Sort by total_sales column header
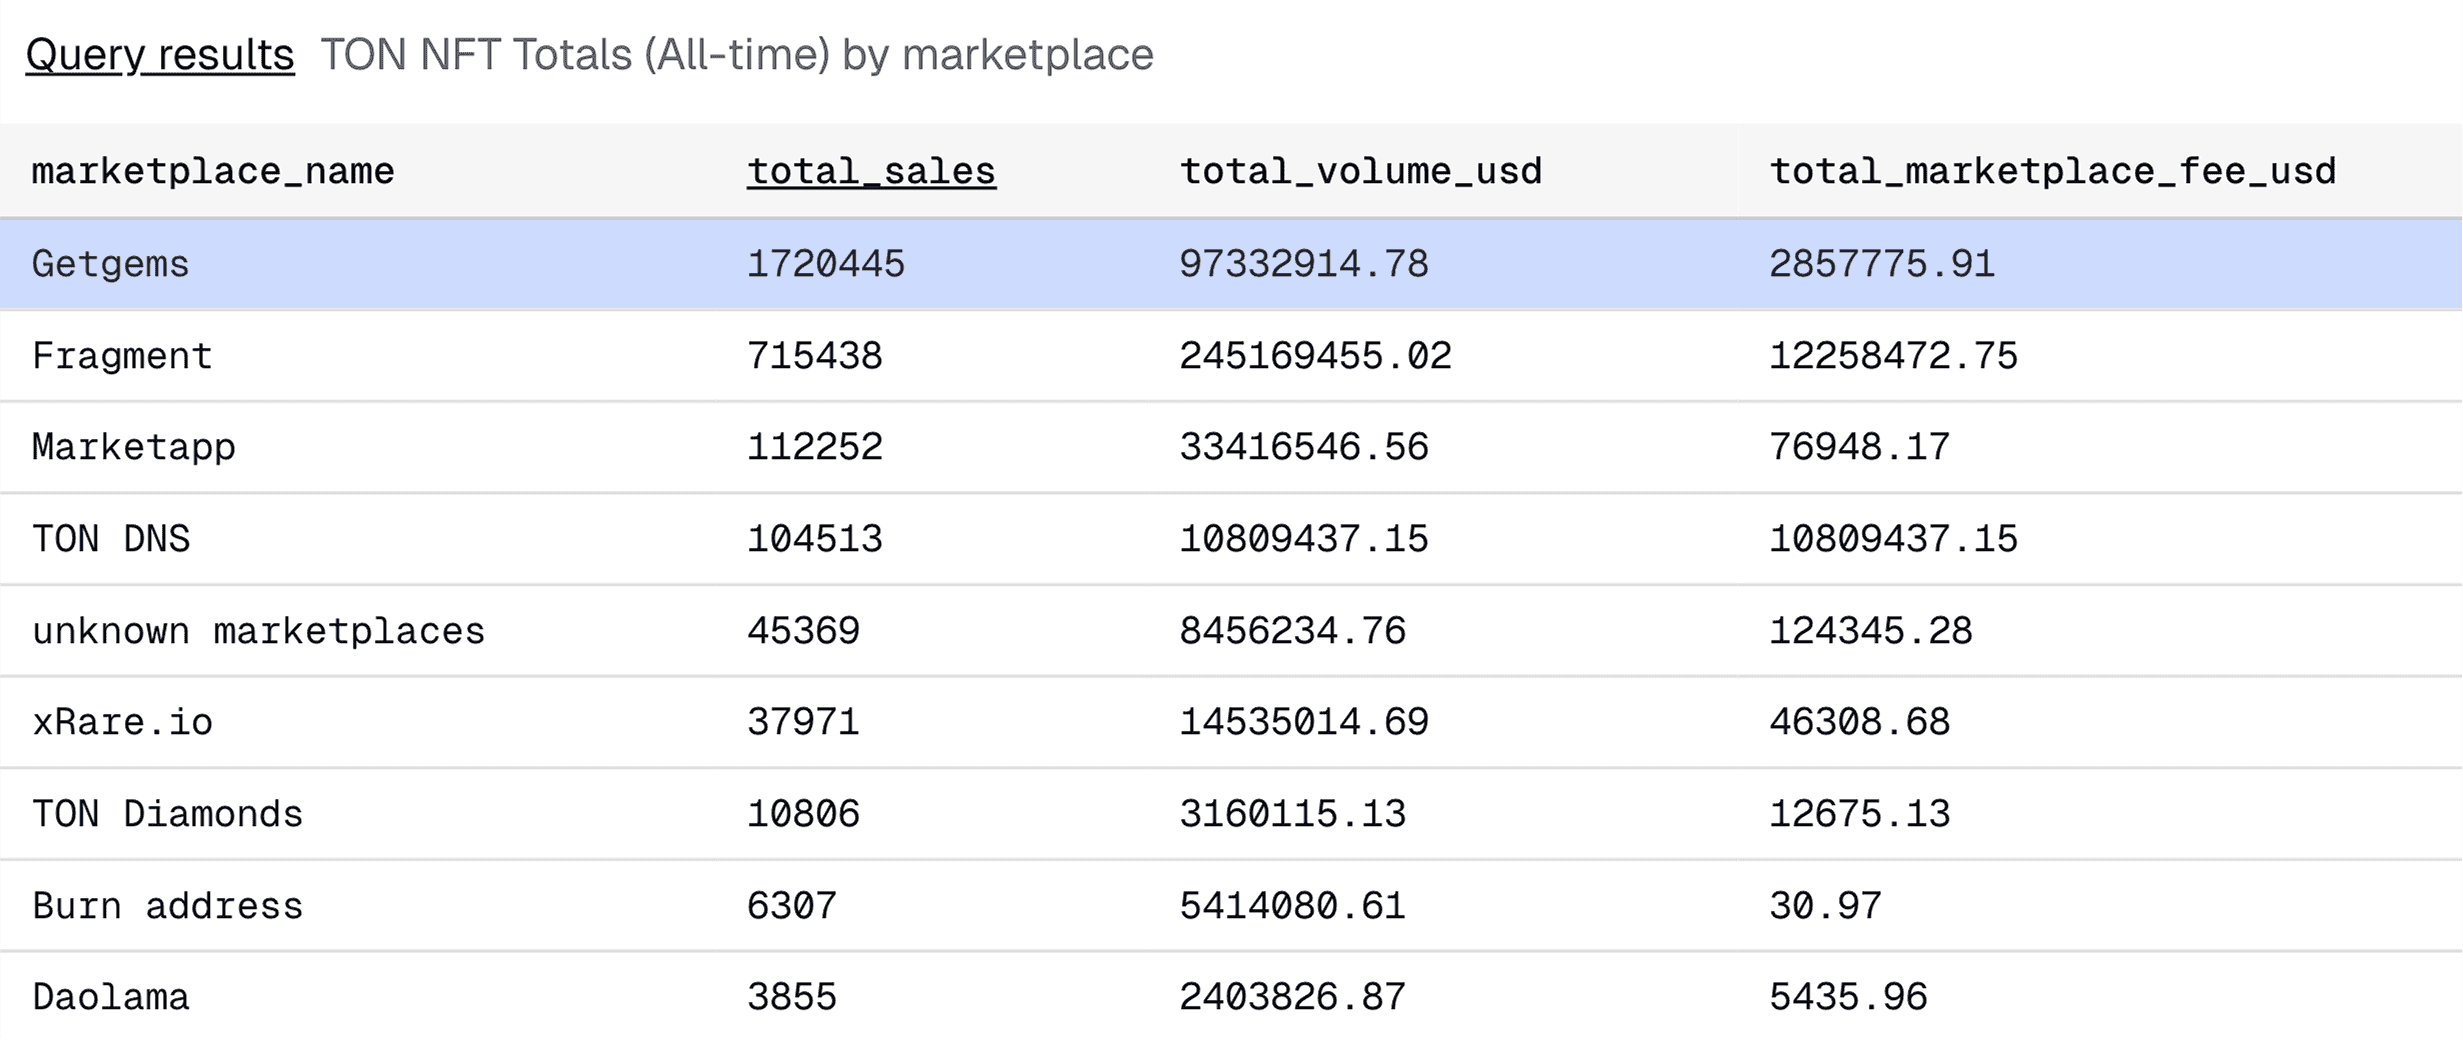The image size is (2463, 1041). tap(871, 171)
